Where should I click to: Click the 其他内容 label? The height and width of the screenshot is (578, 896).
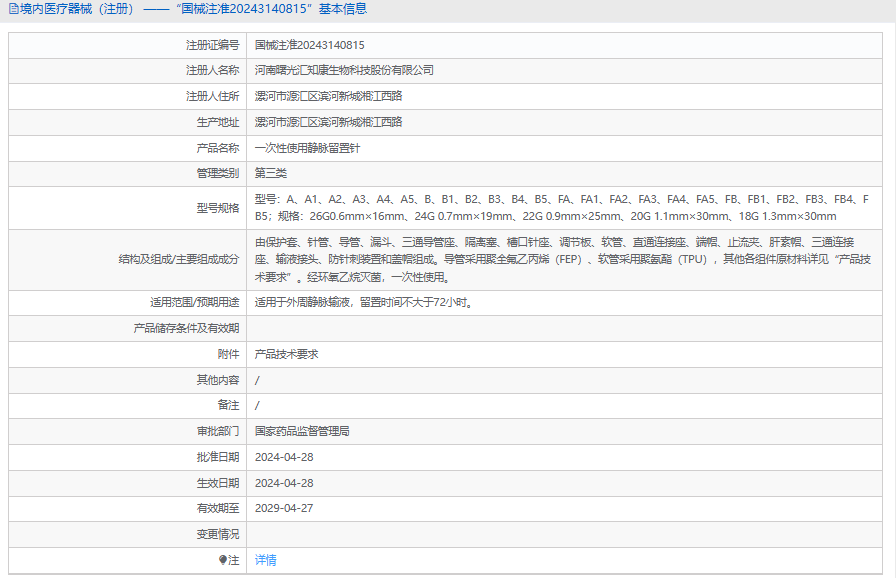[x=218, y=380]
